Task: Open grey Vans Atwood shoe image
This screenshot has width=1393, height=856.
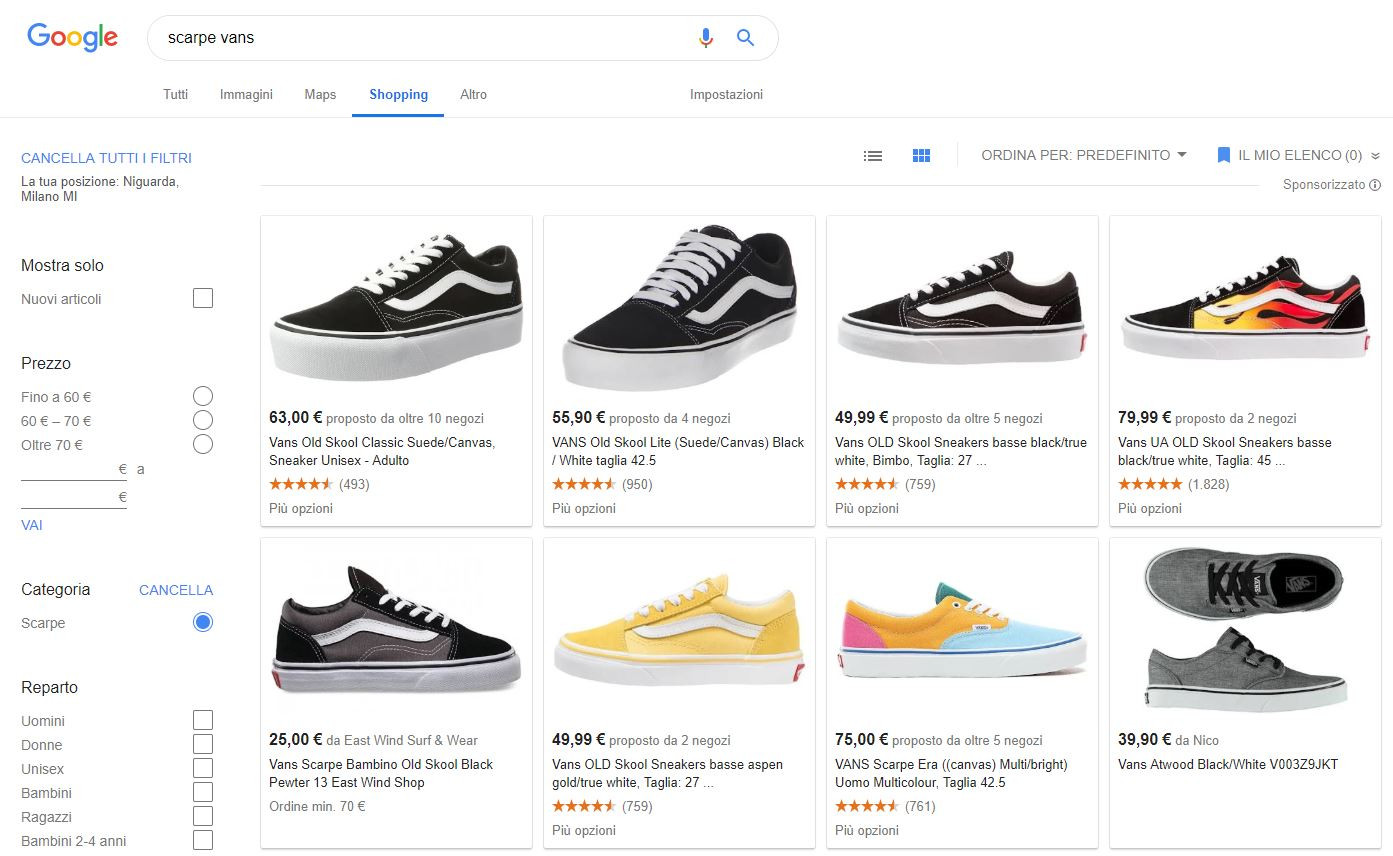Action: click(1245, 630)
